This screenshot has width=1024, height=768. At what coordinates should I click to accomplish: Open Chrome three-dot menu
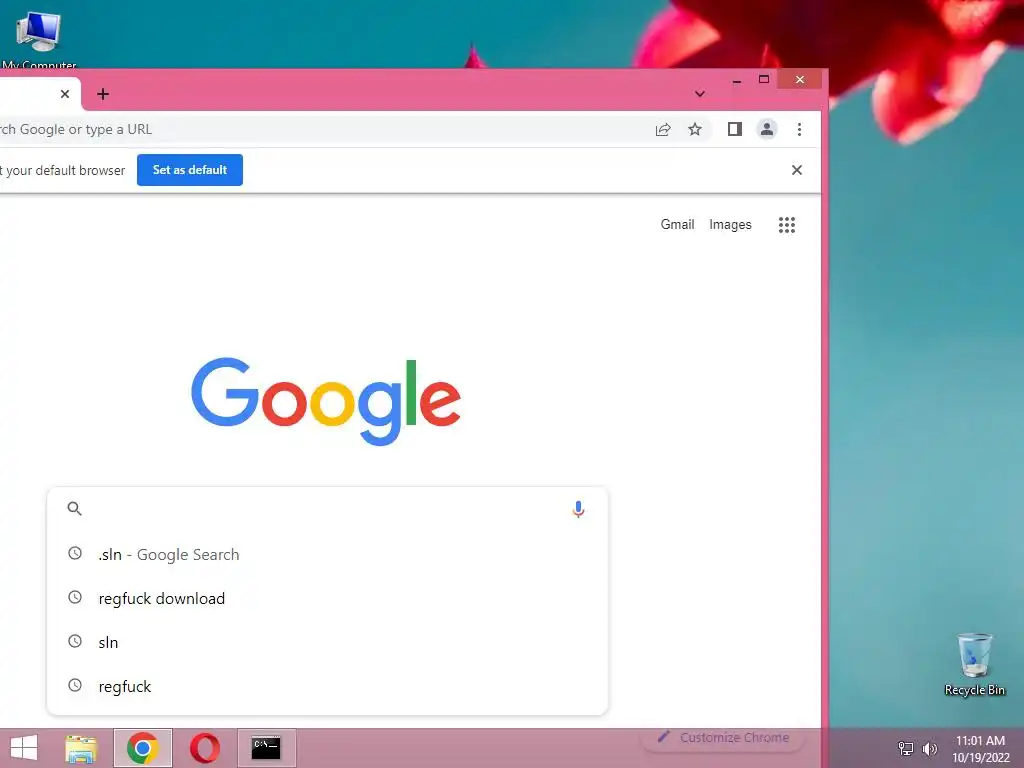point(799,129)
